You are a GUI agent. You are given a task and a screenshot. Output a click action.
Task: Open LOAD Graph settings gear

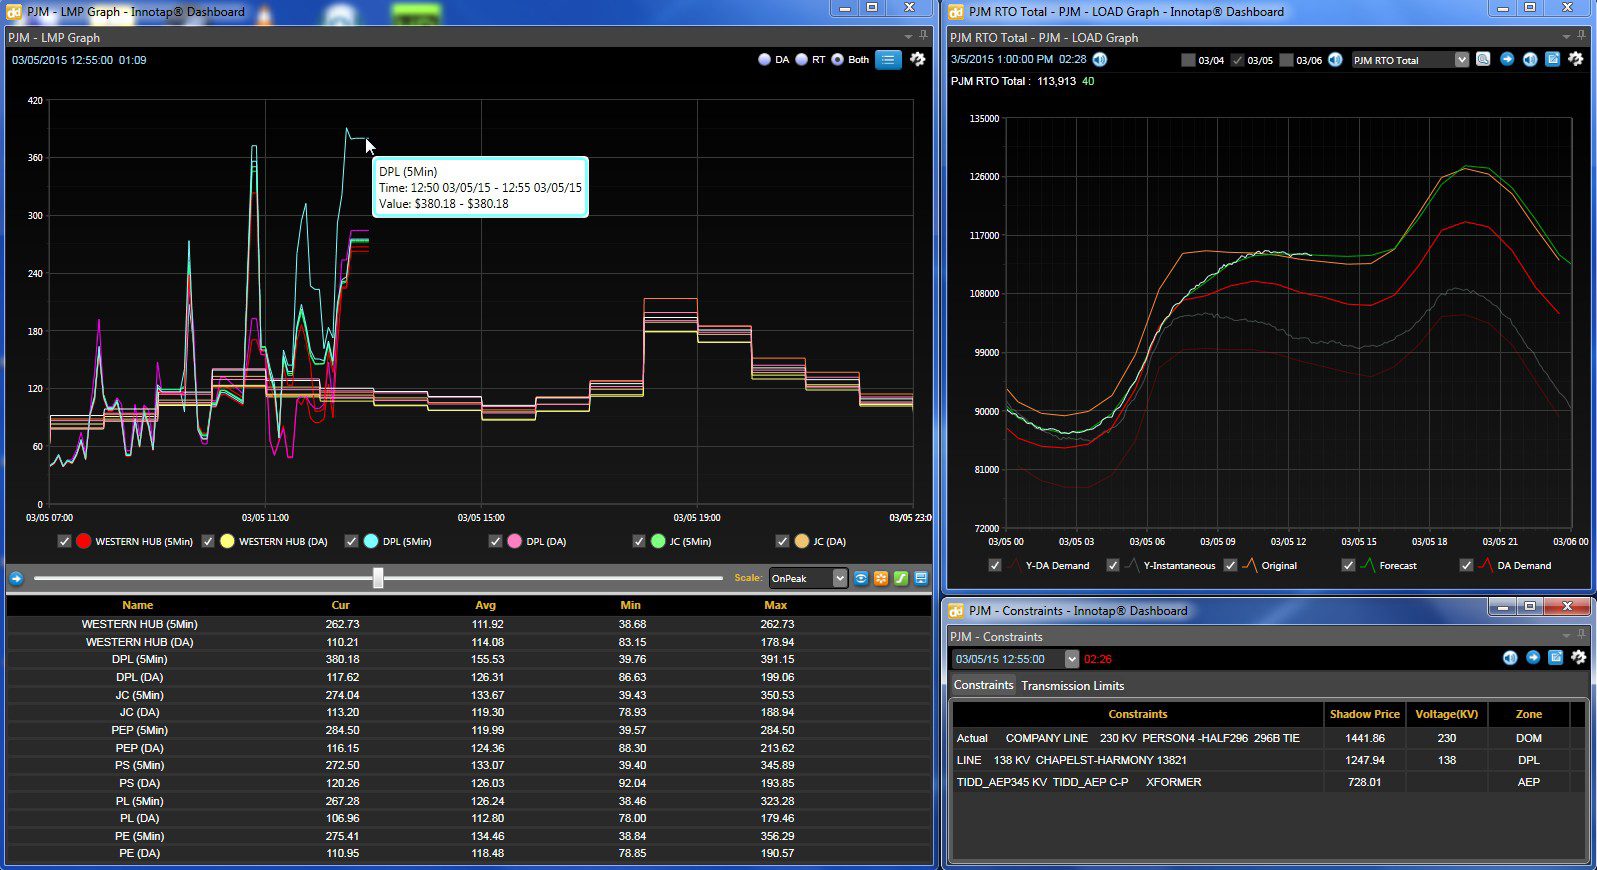pos(1576,60)
